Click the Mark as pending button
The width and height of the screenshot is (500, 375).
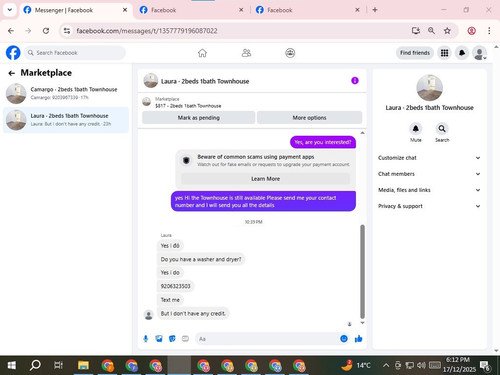[199, 118]
